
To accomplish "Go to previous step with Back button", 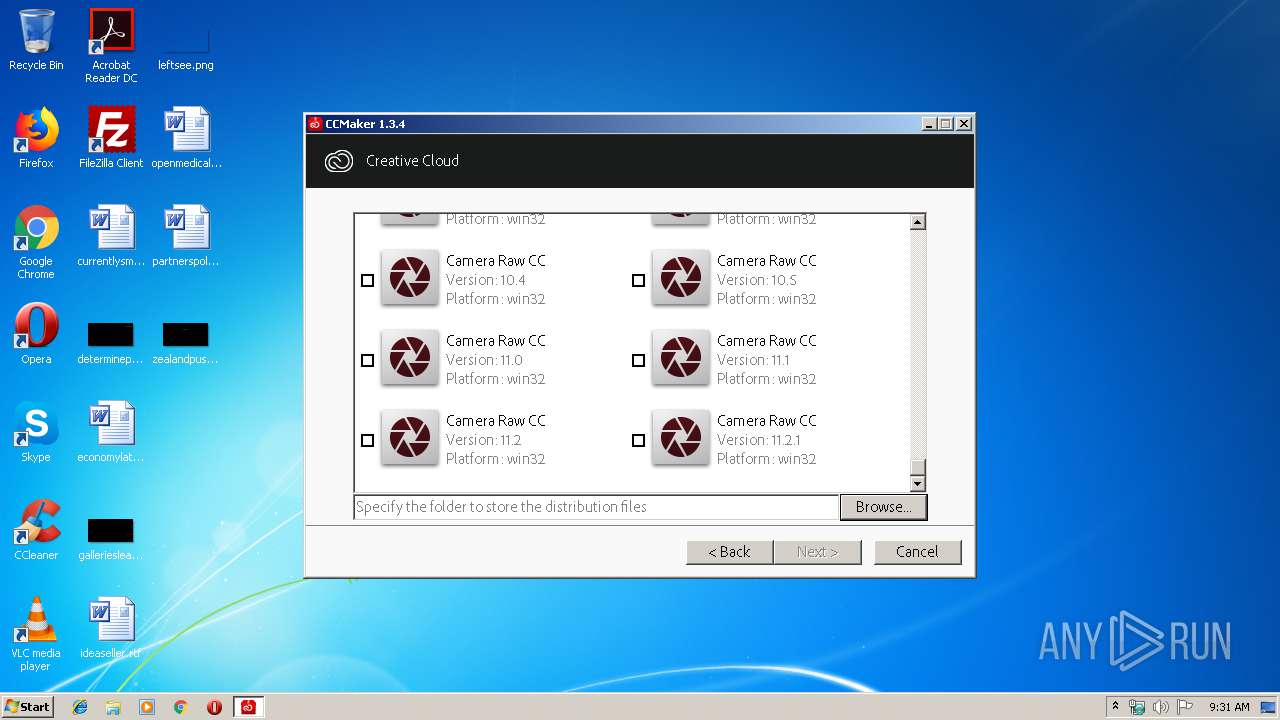I will click(730, 552).
